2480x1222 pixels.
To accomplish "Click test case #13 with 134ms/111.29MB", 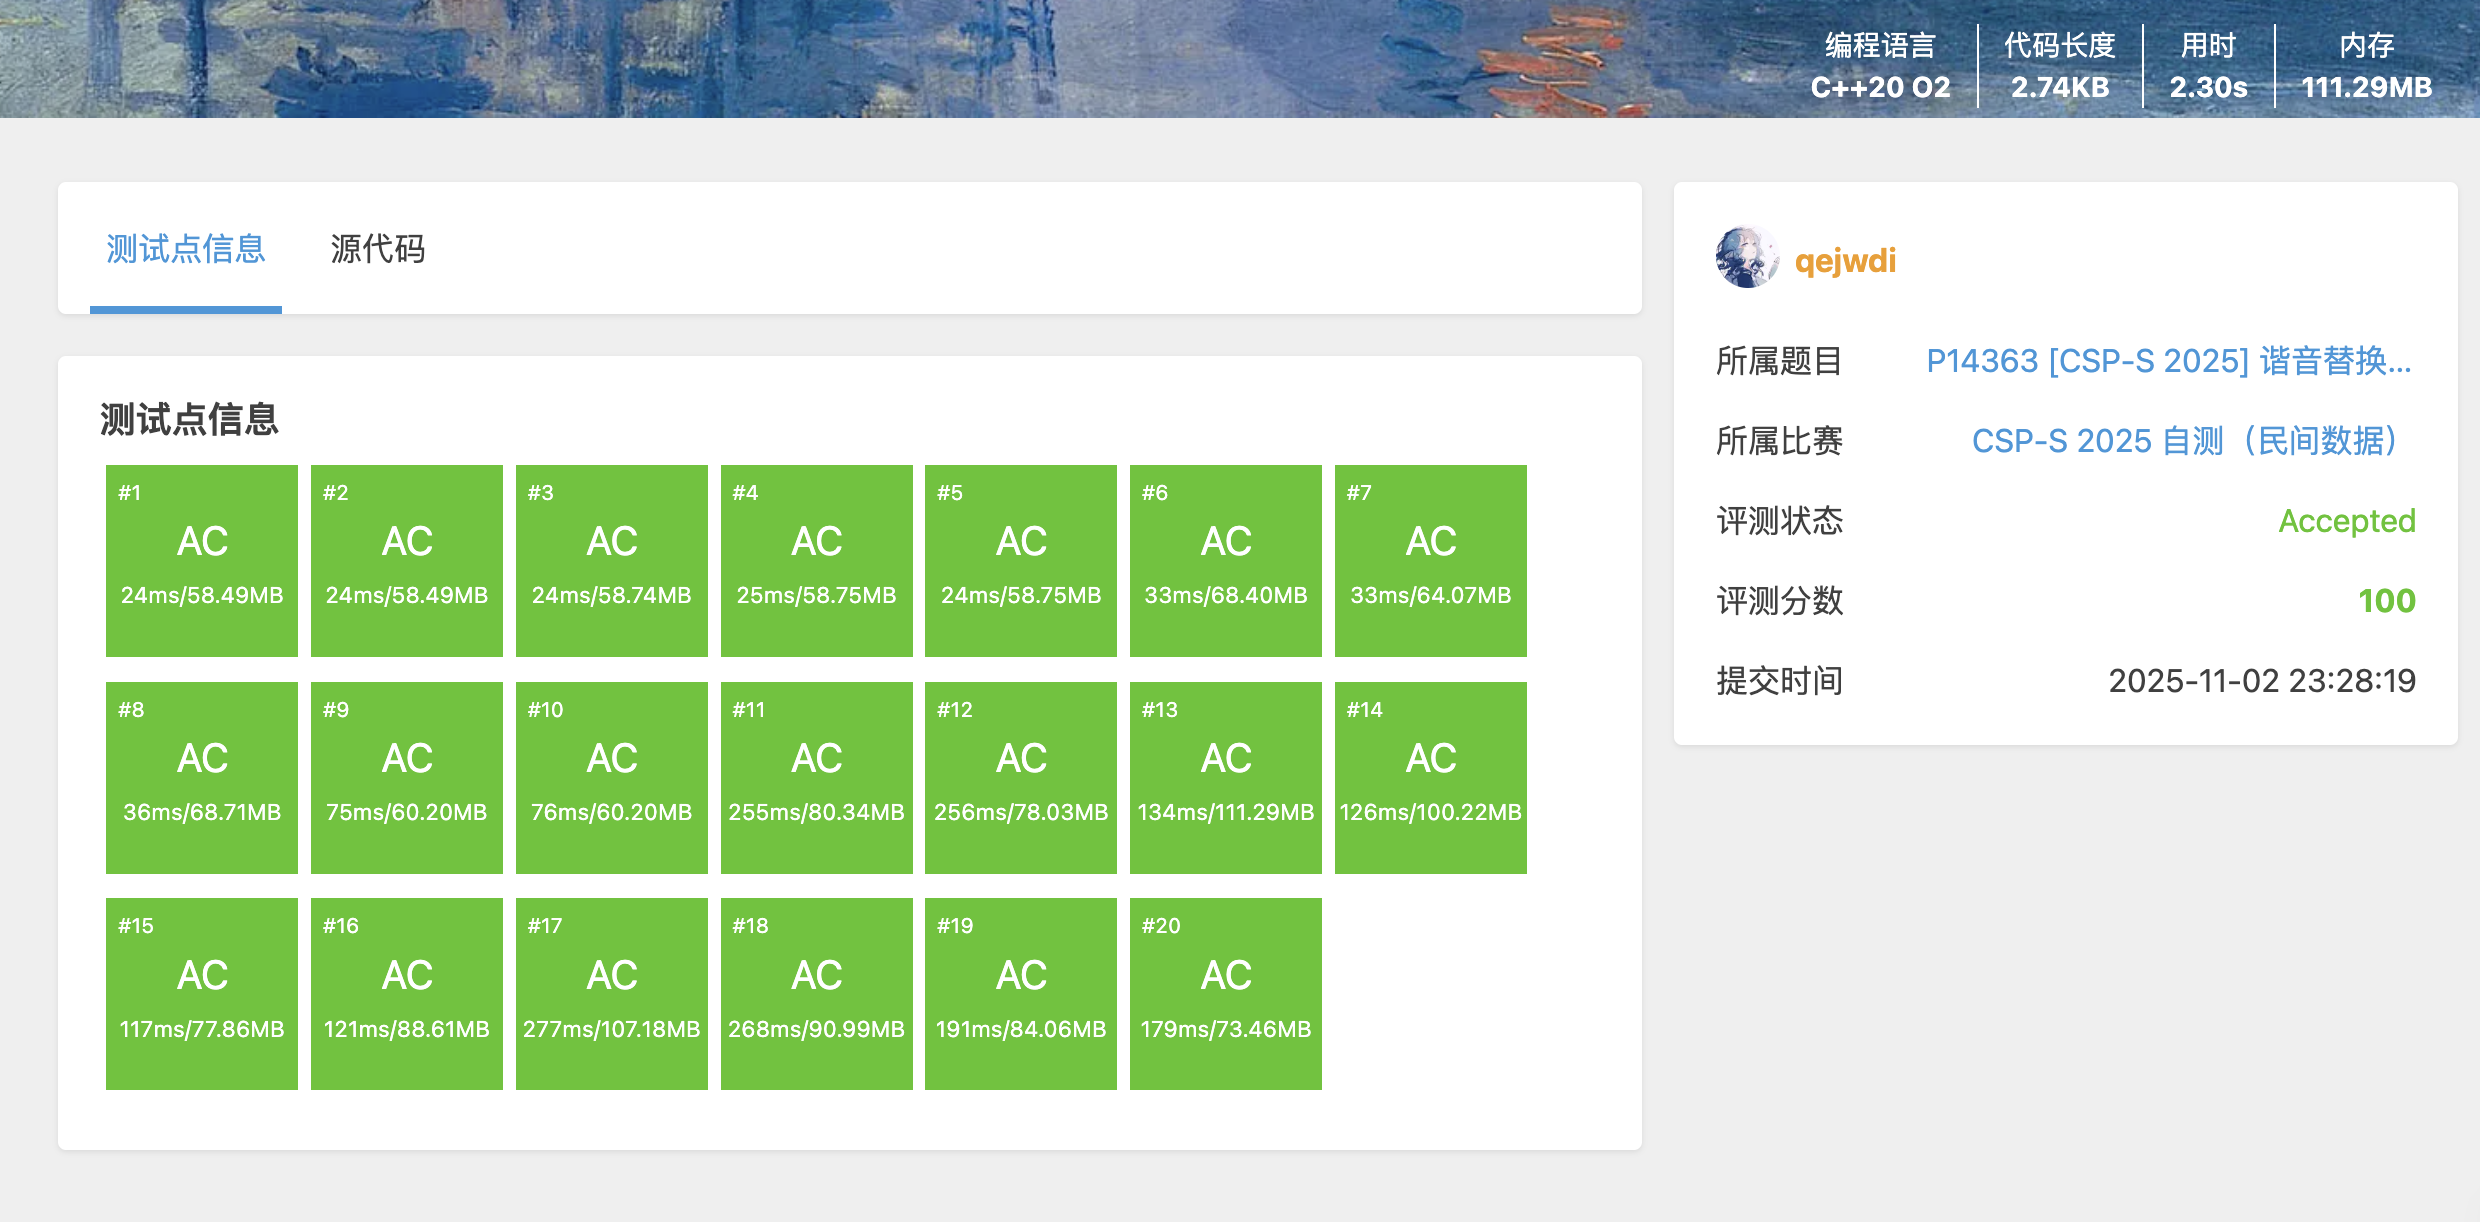I will coord(1225,777).
